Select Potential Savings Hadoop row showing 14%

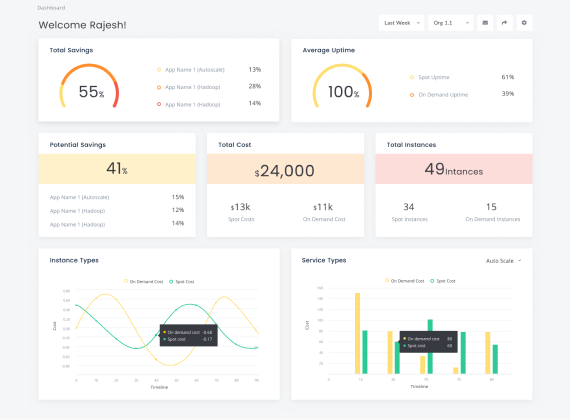click(117, 224)
